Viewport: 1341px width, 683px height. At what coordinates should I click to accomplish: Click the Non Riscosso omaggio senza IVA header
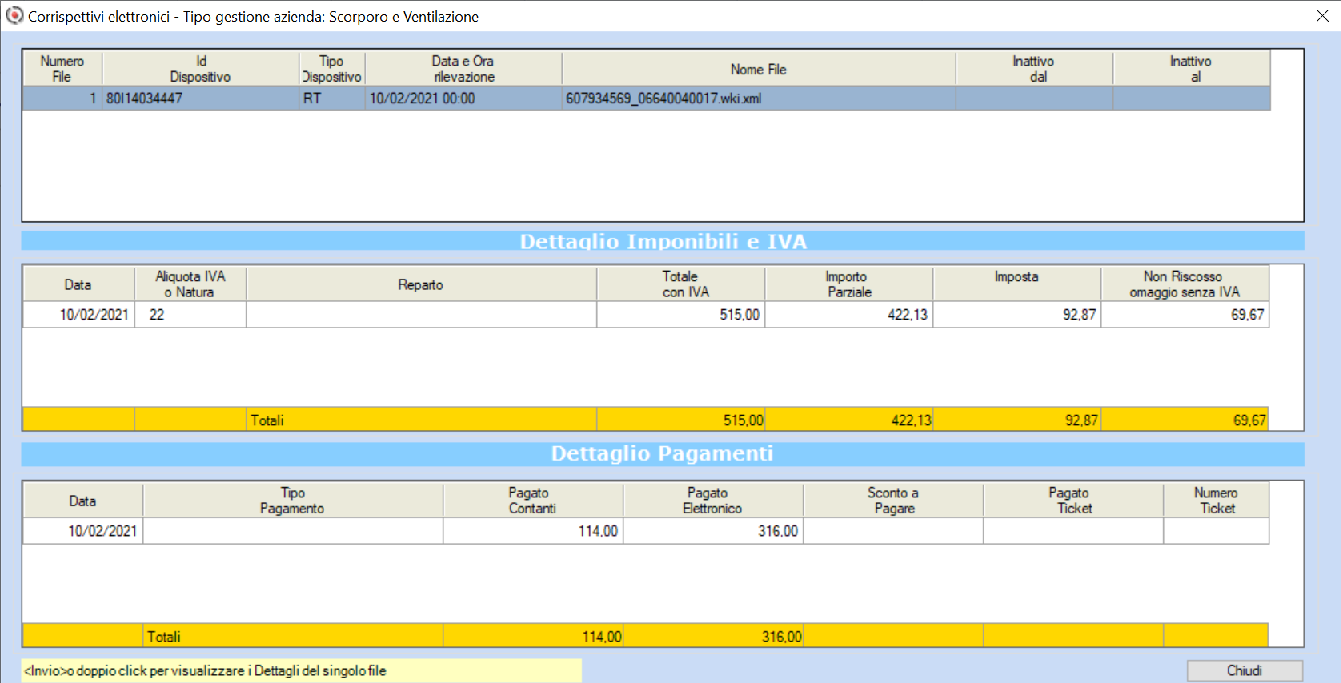[1185, 284]
